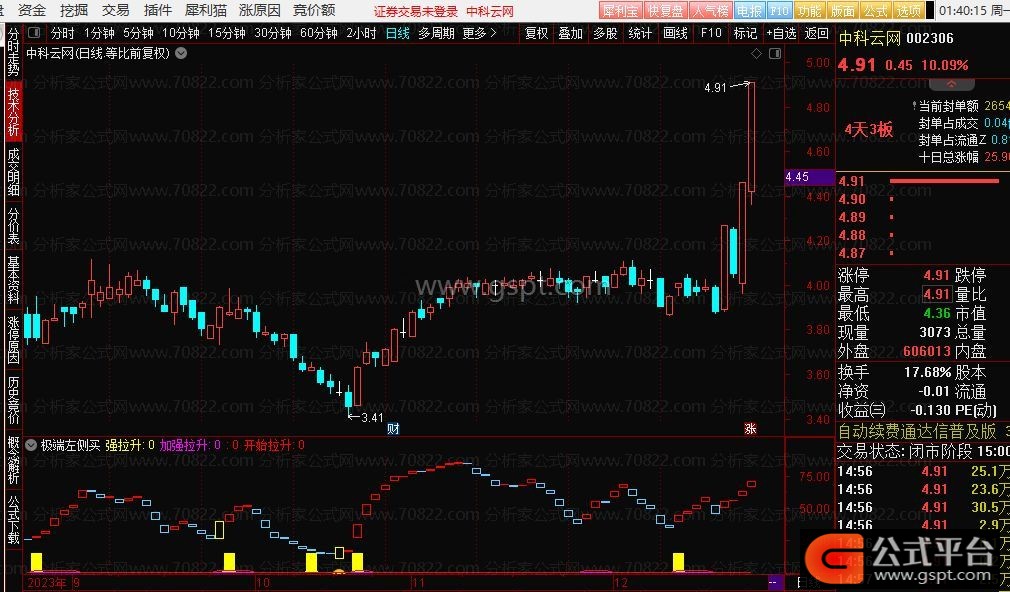Click the 证券交易未登录 login link
The height and width of the screenshot is (592, 1010).
[x=415, y=11]
